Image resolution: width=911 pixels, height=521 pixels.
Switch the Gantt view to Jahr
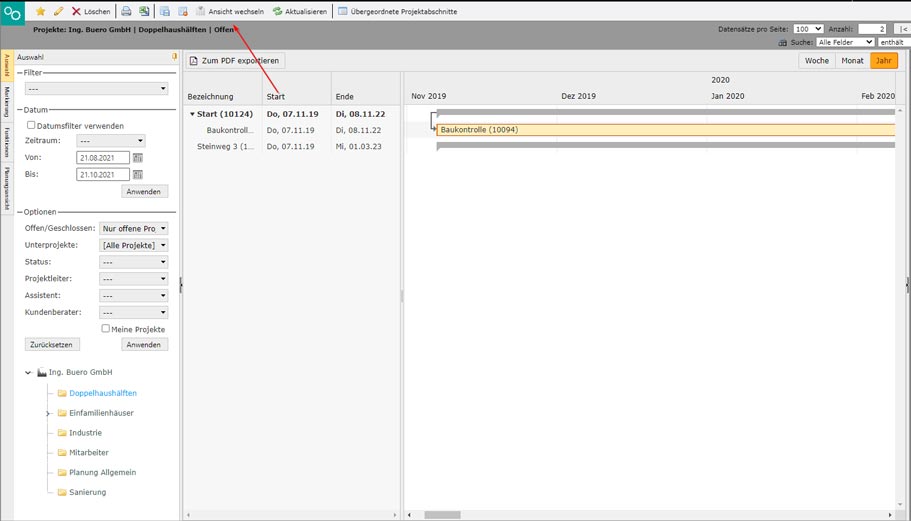(884, 60)
